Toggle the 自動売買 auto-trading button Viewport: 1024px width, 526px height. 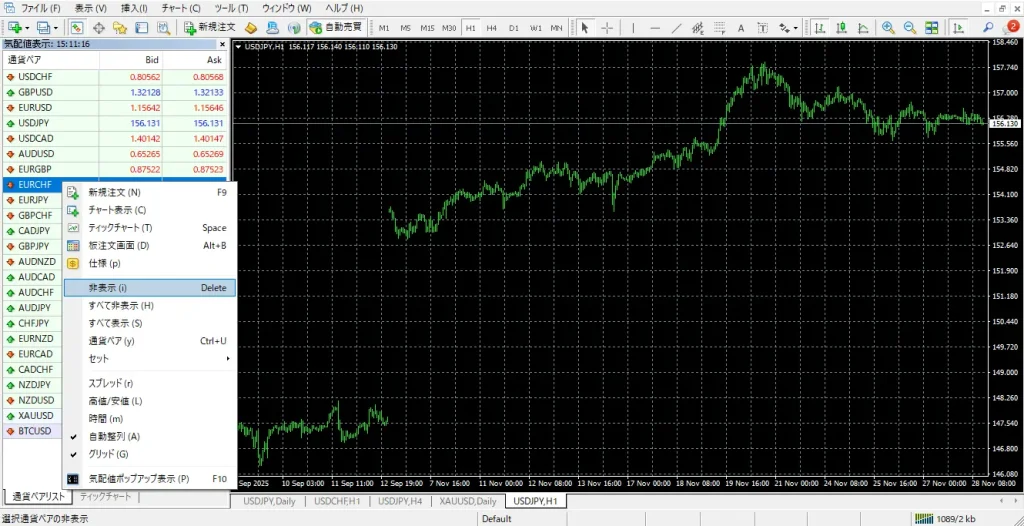pyautogui.click(x=337, y=27)
